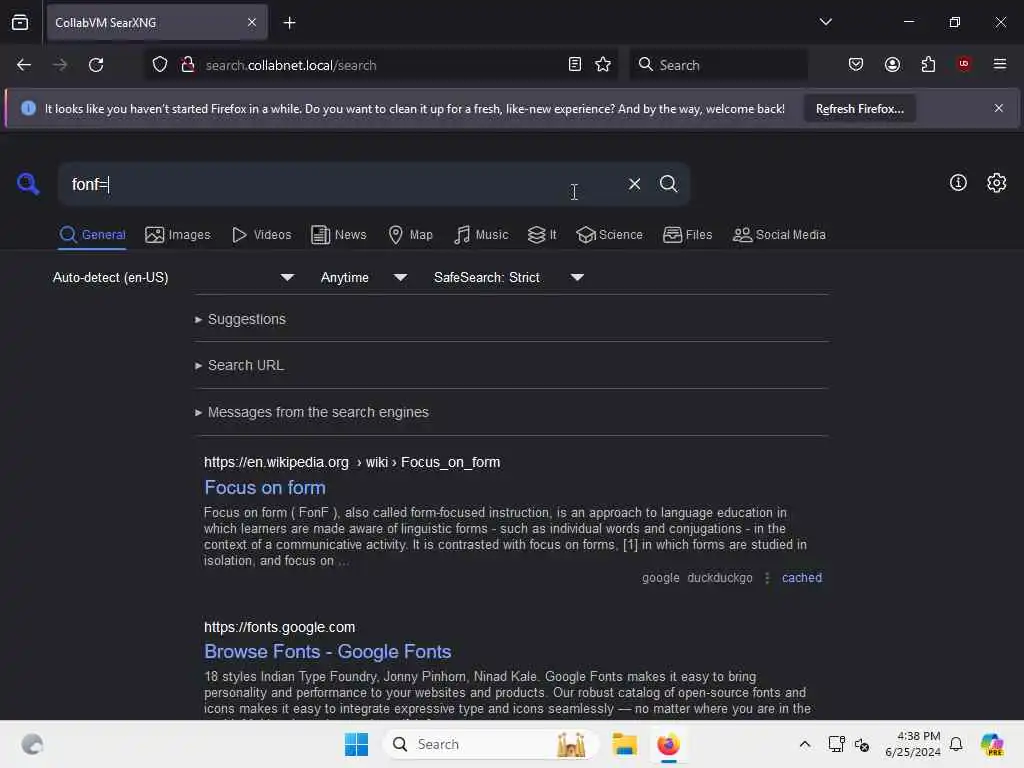The image size is (1024, 768).
Task: Open cached version of Wikipedia result
Action: coord(802,578)
